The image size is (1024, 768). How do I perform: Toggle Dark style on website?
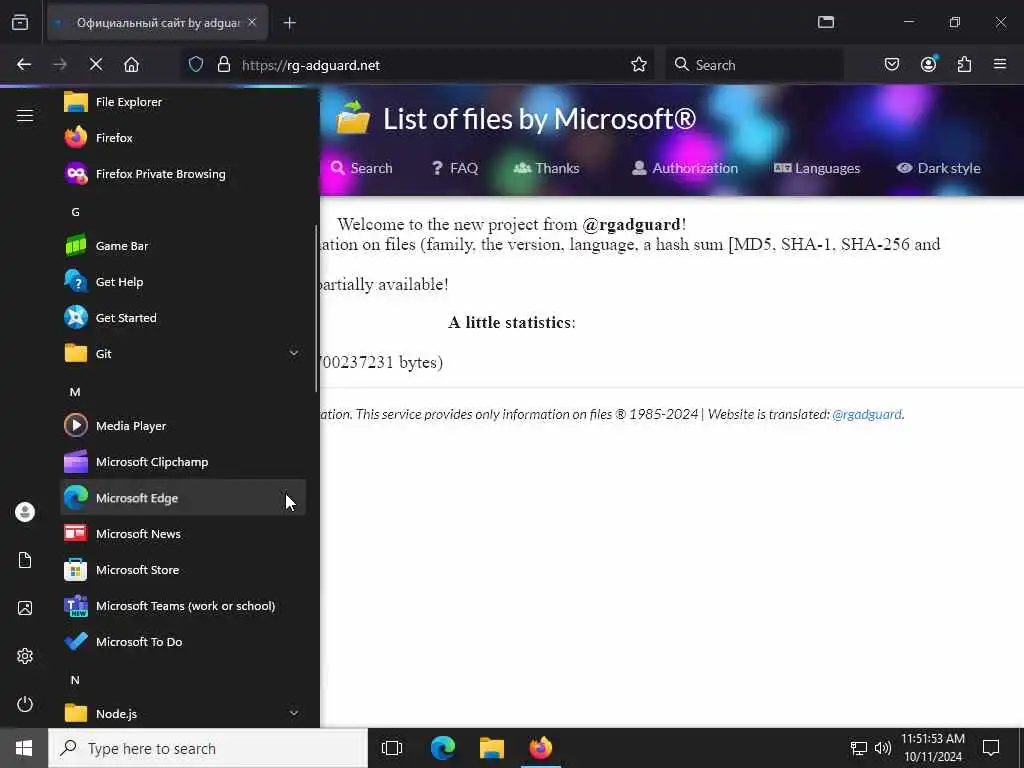point(938,168)
